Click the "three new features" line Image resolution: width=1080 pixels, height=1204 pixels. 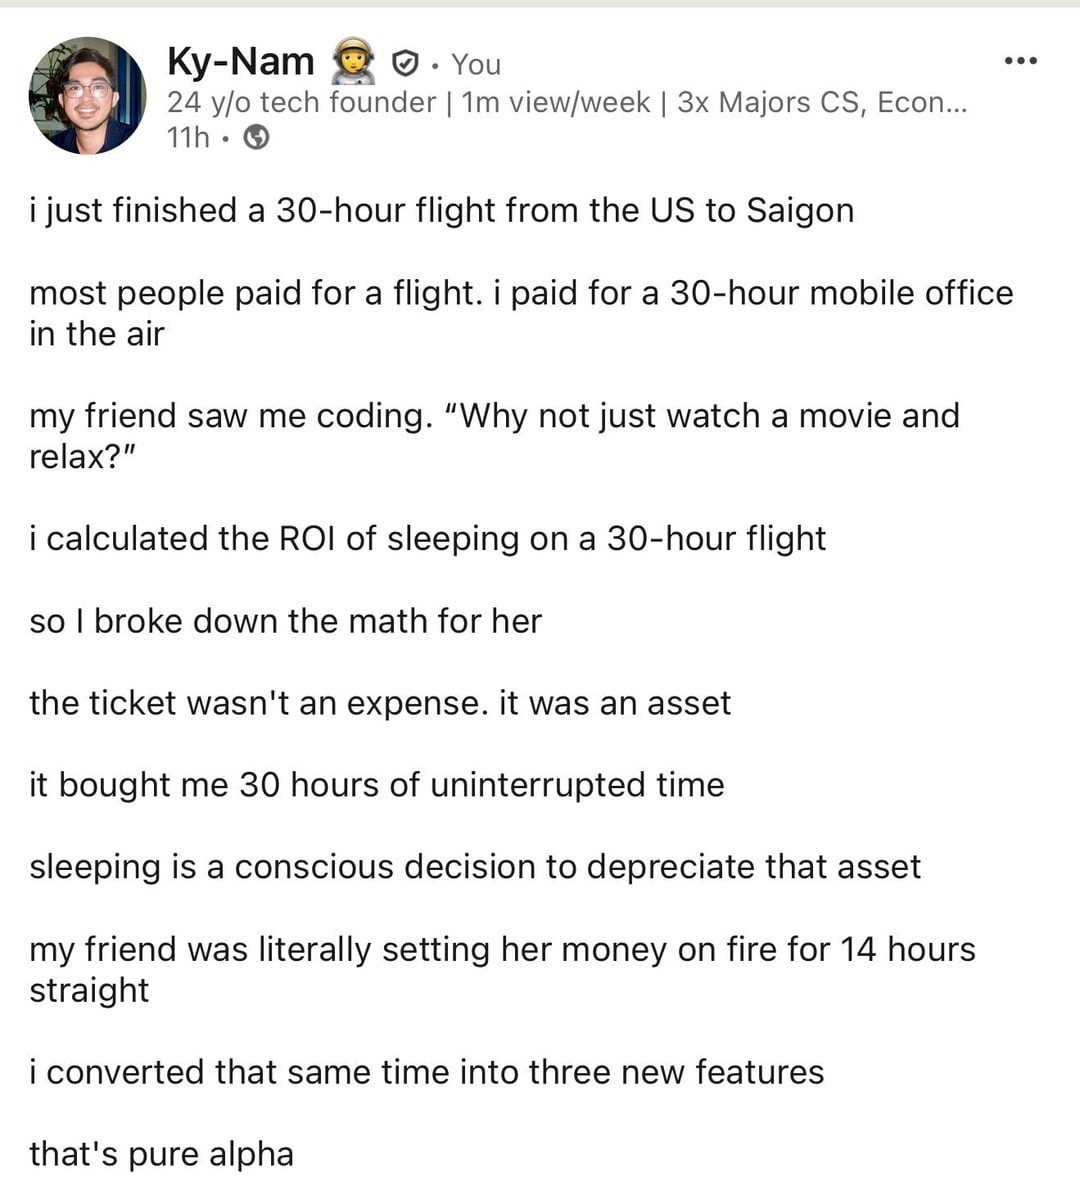click(426, 1072)
